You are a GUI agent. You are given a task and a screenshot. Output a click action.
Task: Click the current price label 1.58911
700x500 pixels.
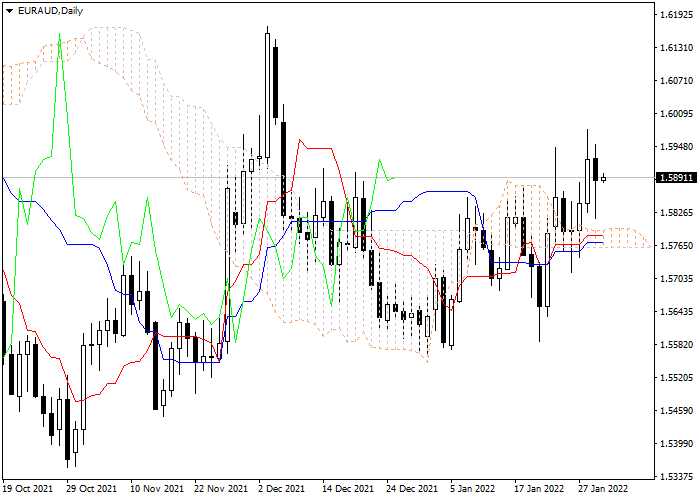tap(676, 178)
